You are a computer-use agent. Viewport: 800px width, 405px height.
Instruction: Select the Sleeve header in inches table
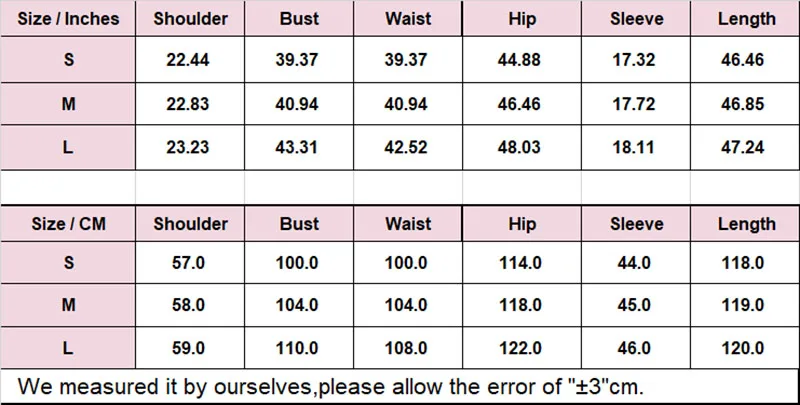636,19
